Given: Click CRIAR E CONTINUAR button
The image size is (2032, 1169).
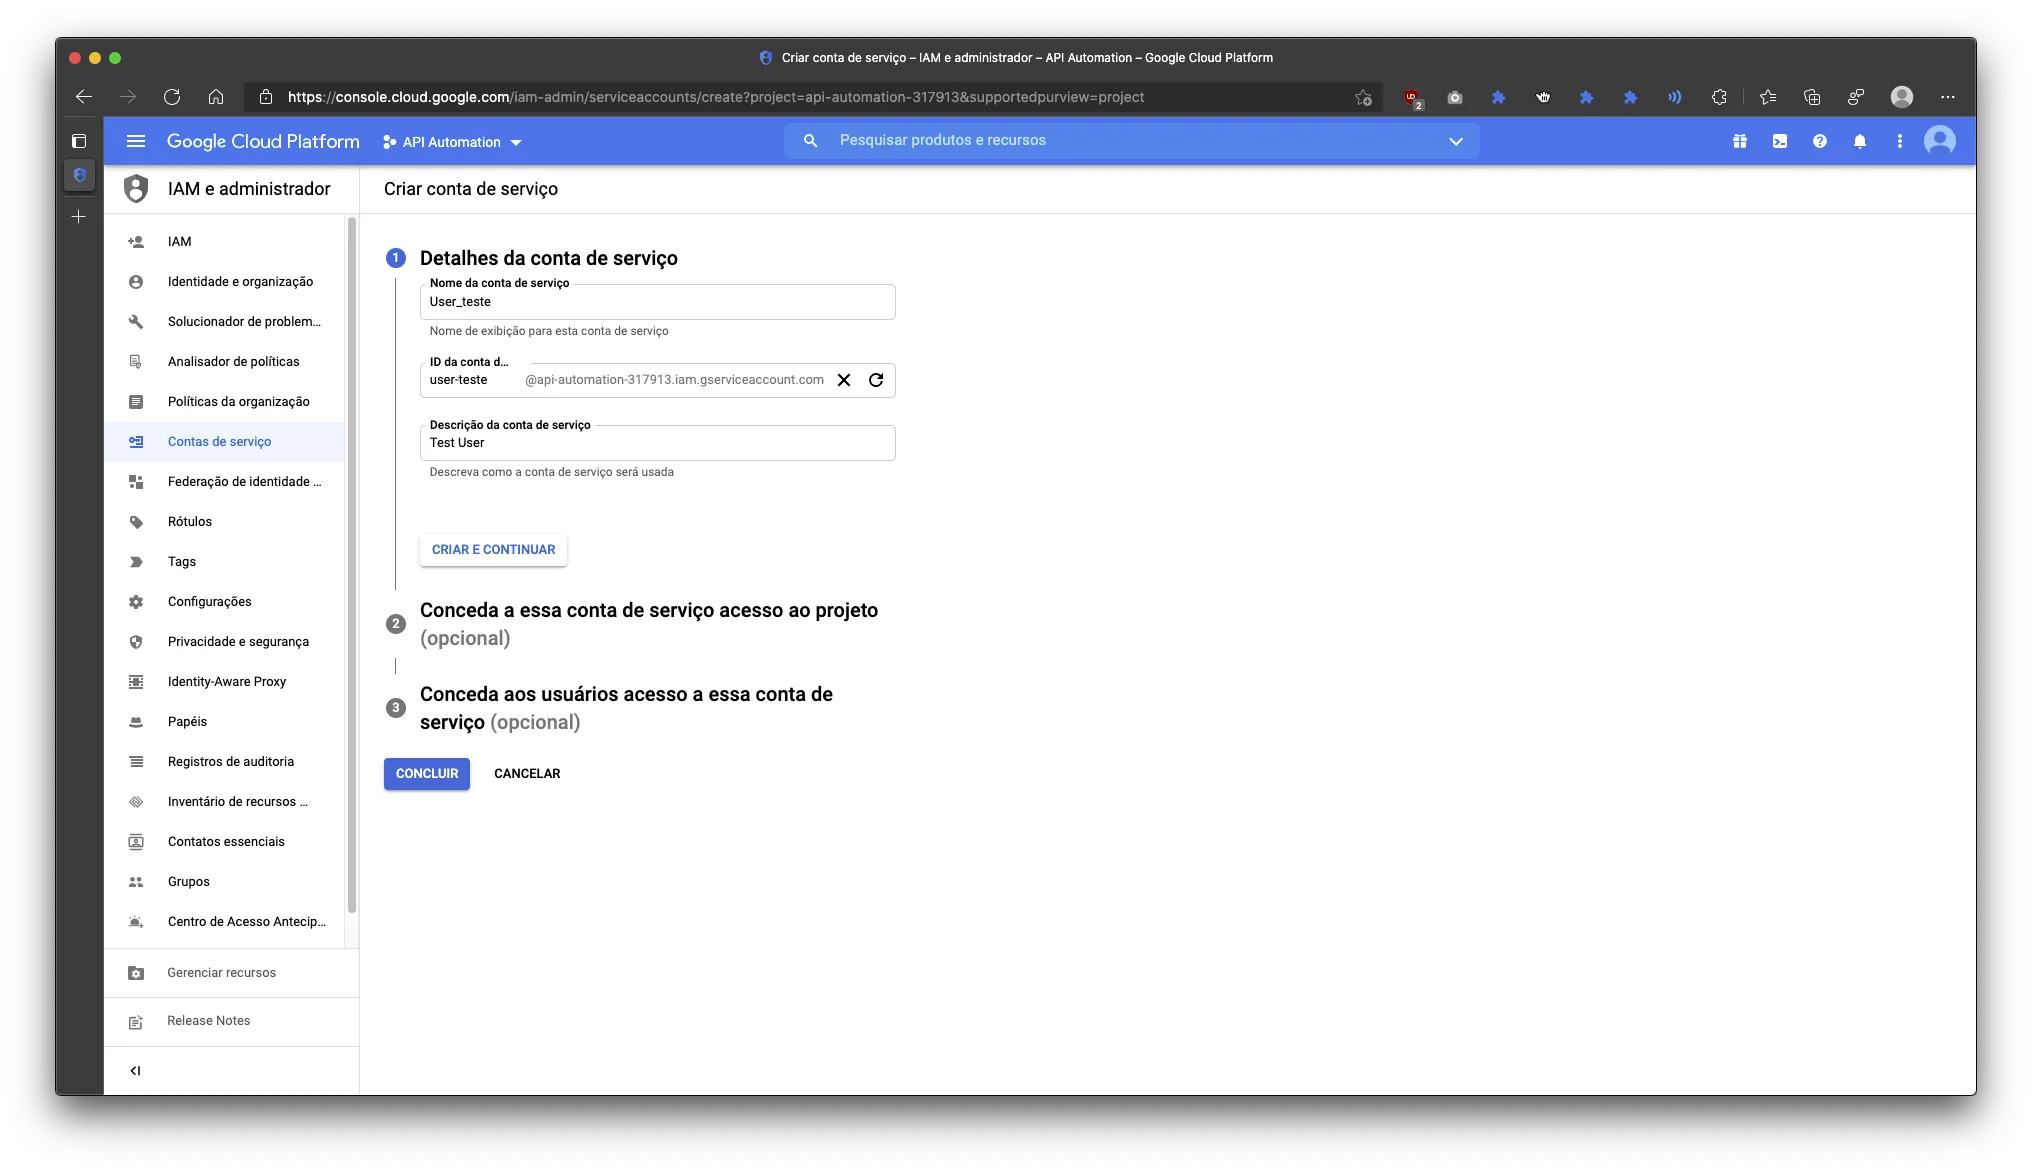Looking at the screenshot, I should point(493,550).
